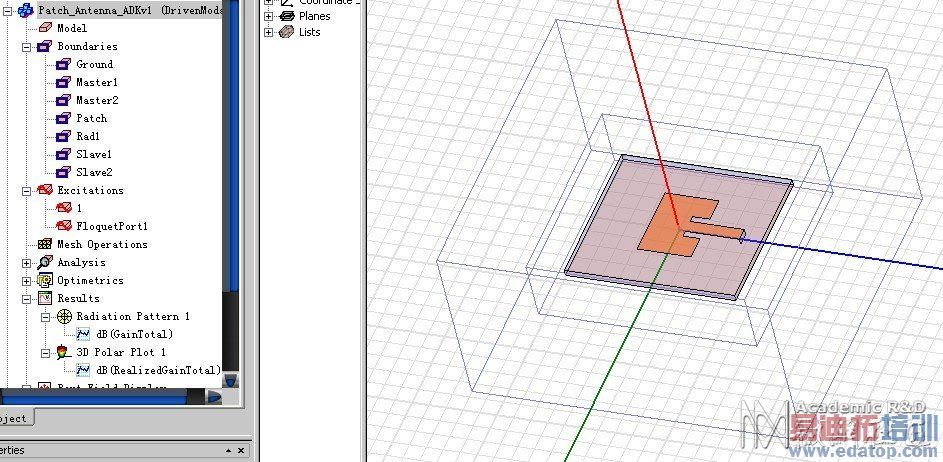Click the Boundaries folder icon

click(x=45, y=46)
